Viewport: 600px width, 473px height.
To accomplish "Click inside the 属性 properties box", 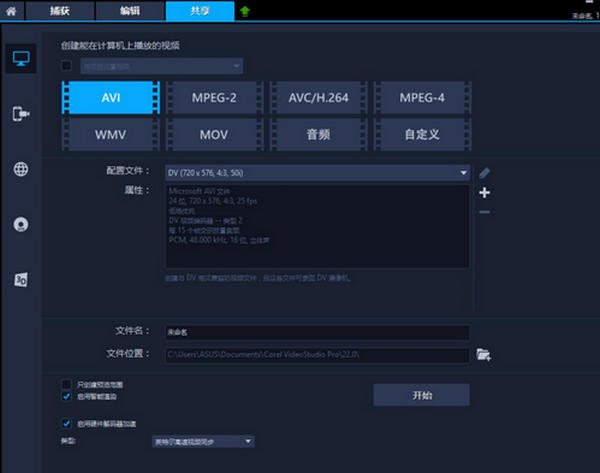I will click(x=317, y=226).
